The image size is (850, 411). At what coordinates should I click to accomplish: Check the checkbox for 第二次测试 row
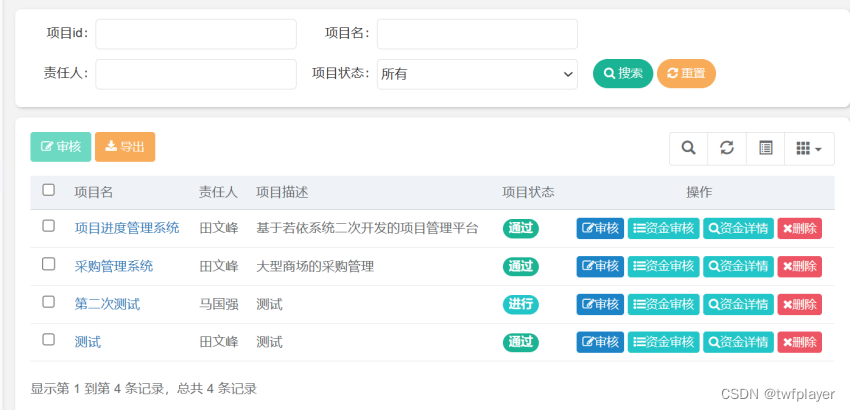point(49,302)
